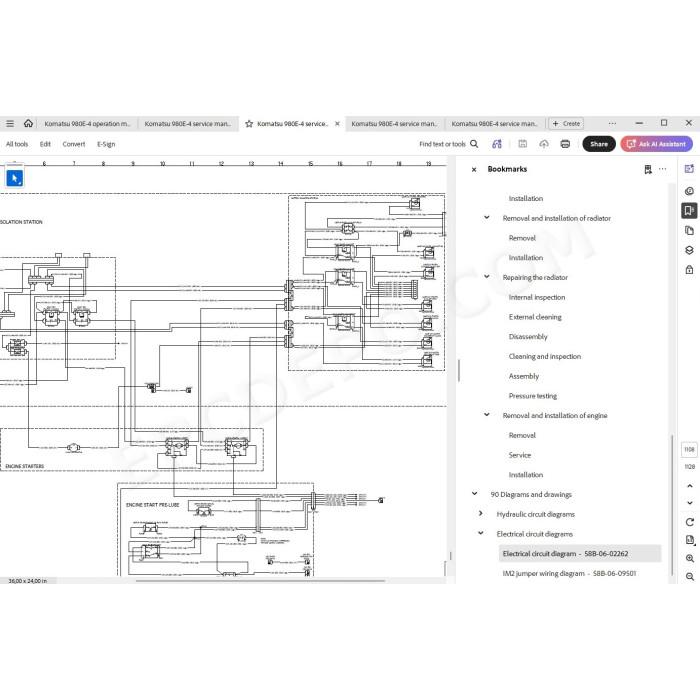
Task: Open the page thumbnails panel
Action: point(689,230)
